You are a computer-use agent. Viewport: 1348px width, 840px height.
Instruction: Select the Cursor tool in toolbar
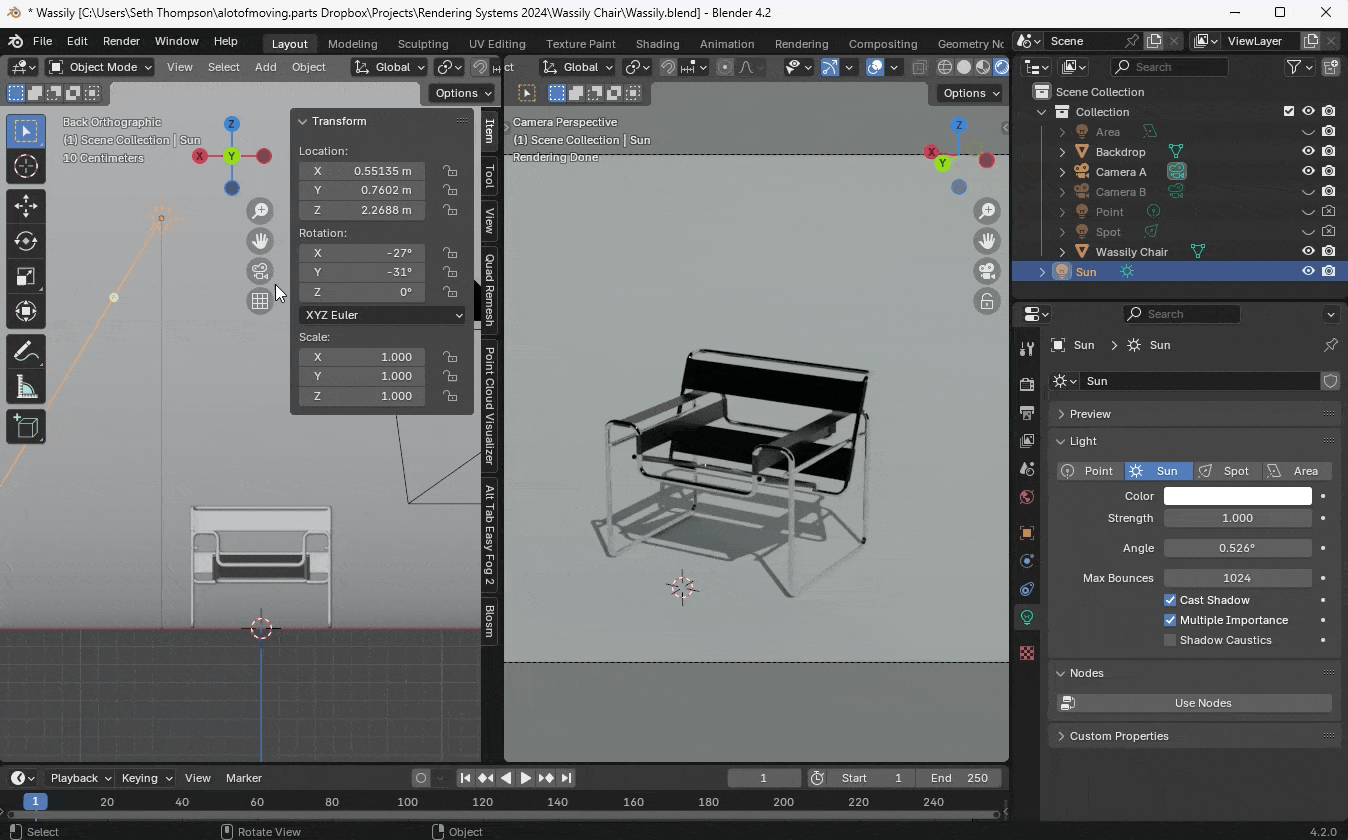[26, 166]
